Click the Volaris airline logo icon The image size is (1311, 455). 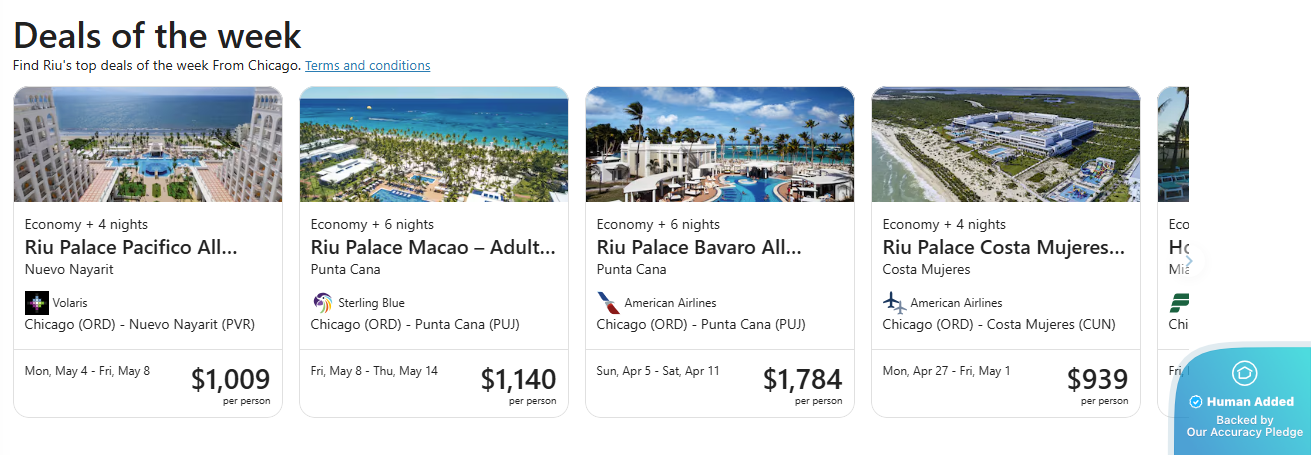tap(37, 302)
